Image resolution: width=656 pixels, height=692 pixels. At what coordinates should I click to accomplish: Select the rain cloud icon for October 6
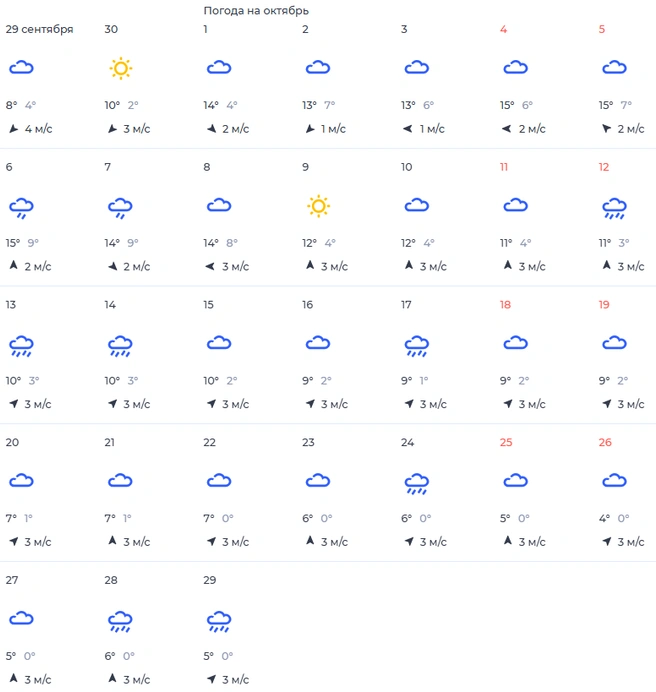tap(21, 208)
